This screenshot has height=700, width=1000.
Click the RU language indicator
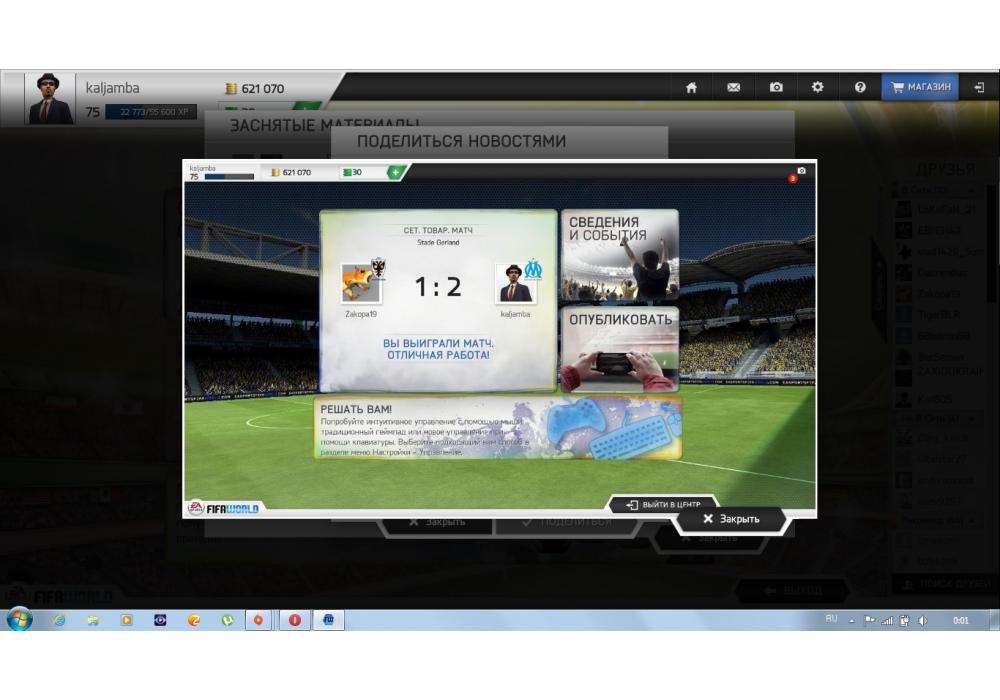831,619
